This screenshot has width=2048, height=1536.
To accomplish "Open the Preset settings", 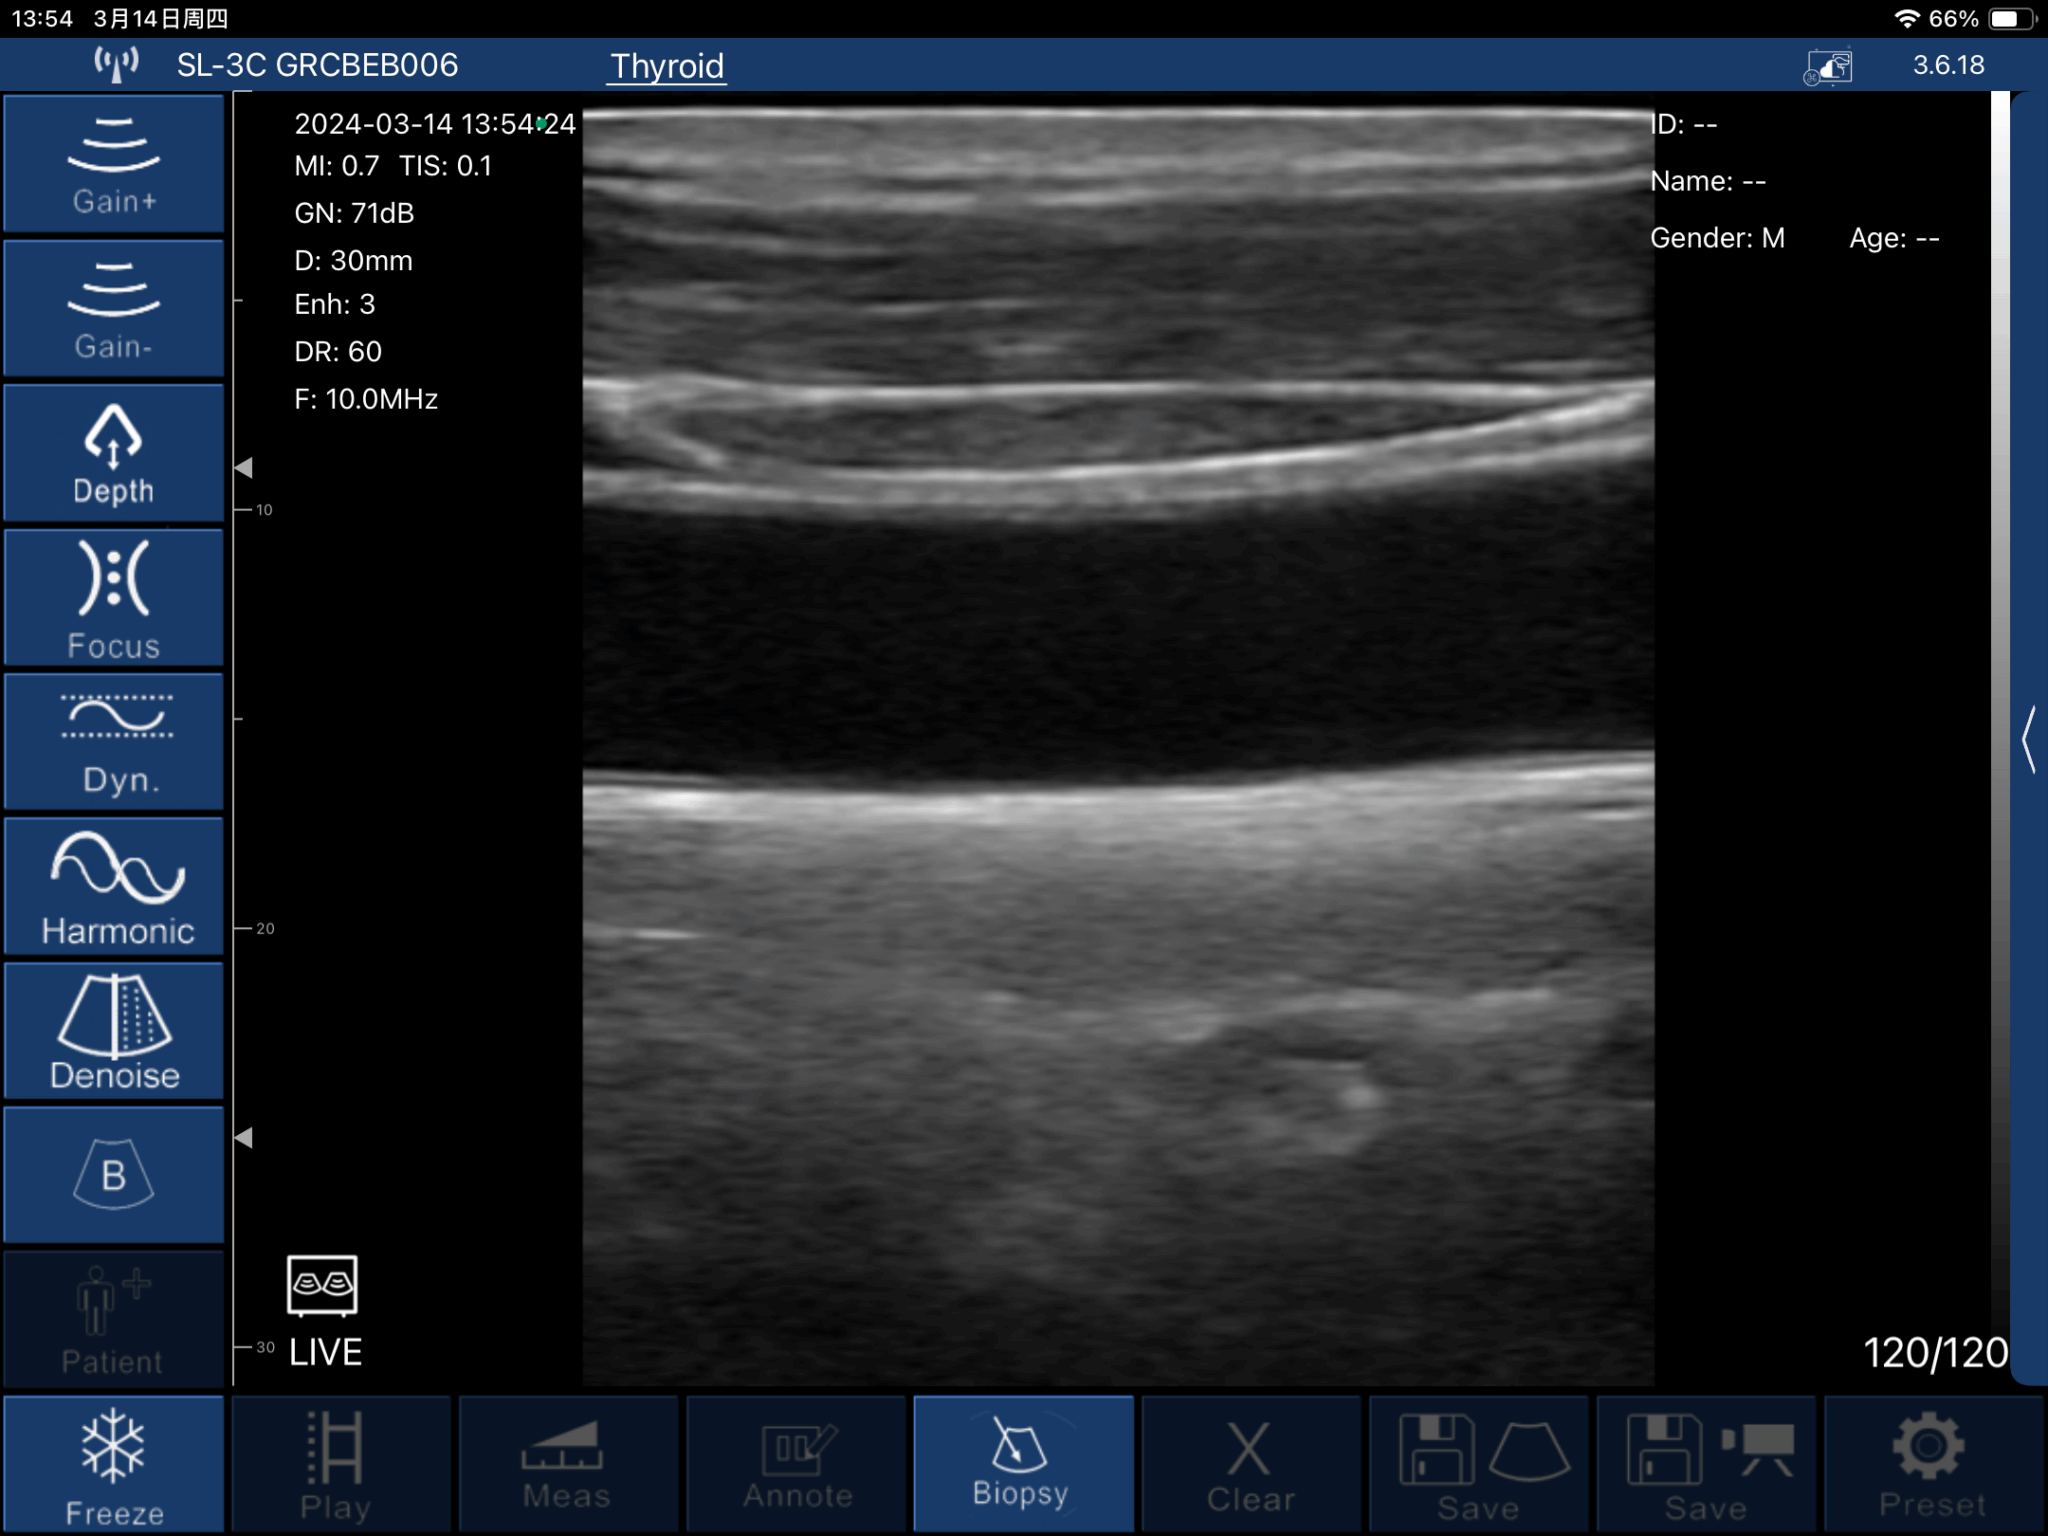I will coord(1932,1463).
